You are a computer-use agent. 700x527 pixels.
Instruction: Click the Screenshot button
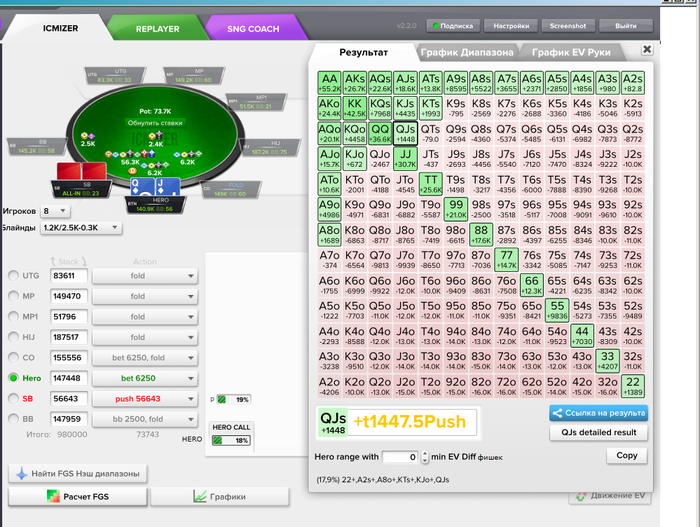point(567,26)
